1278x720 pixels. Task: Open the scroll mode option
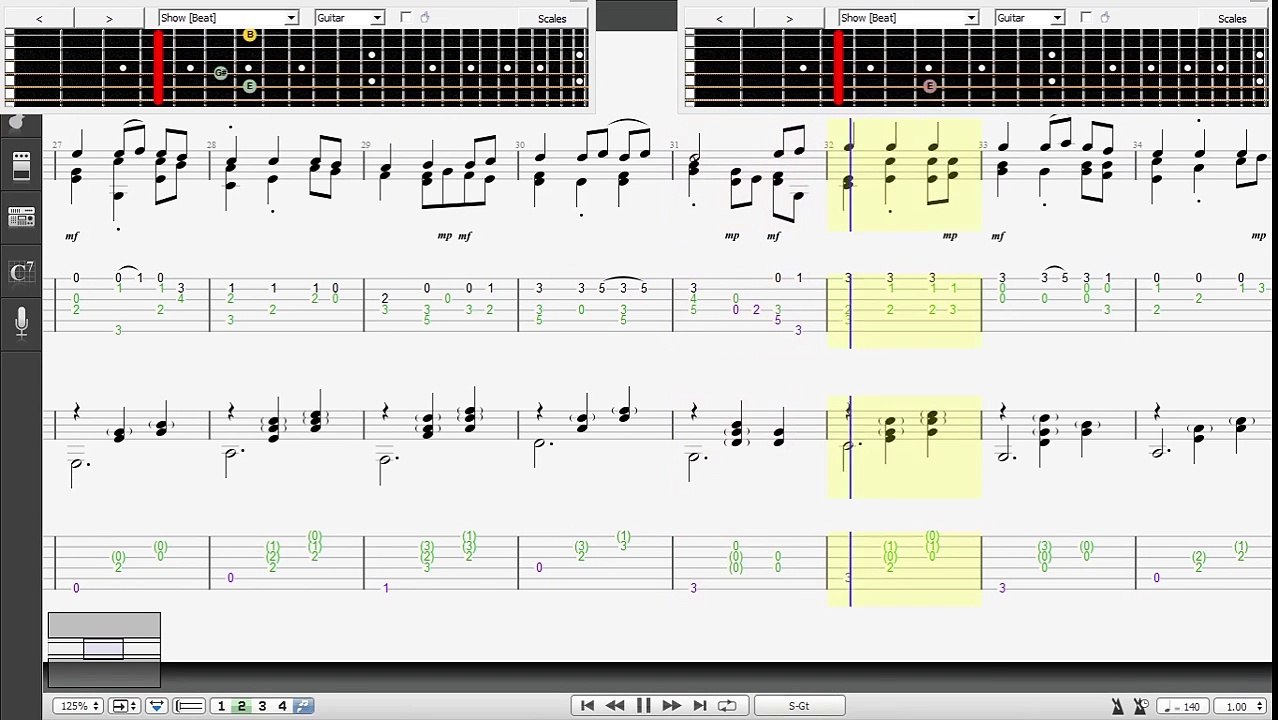(156, 706)
